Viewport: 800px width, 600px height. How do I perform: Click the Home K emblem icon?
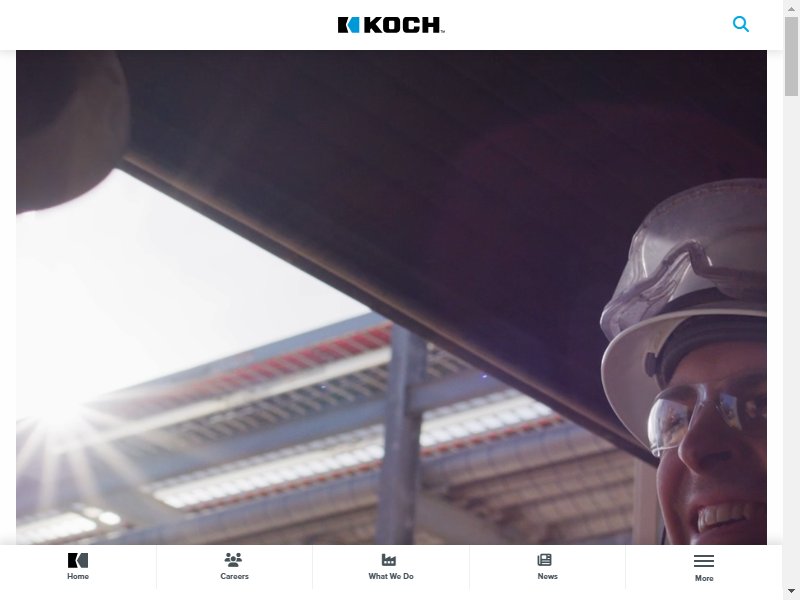pyautogui.click(x=78, y=560)
